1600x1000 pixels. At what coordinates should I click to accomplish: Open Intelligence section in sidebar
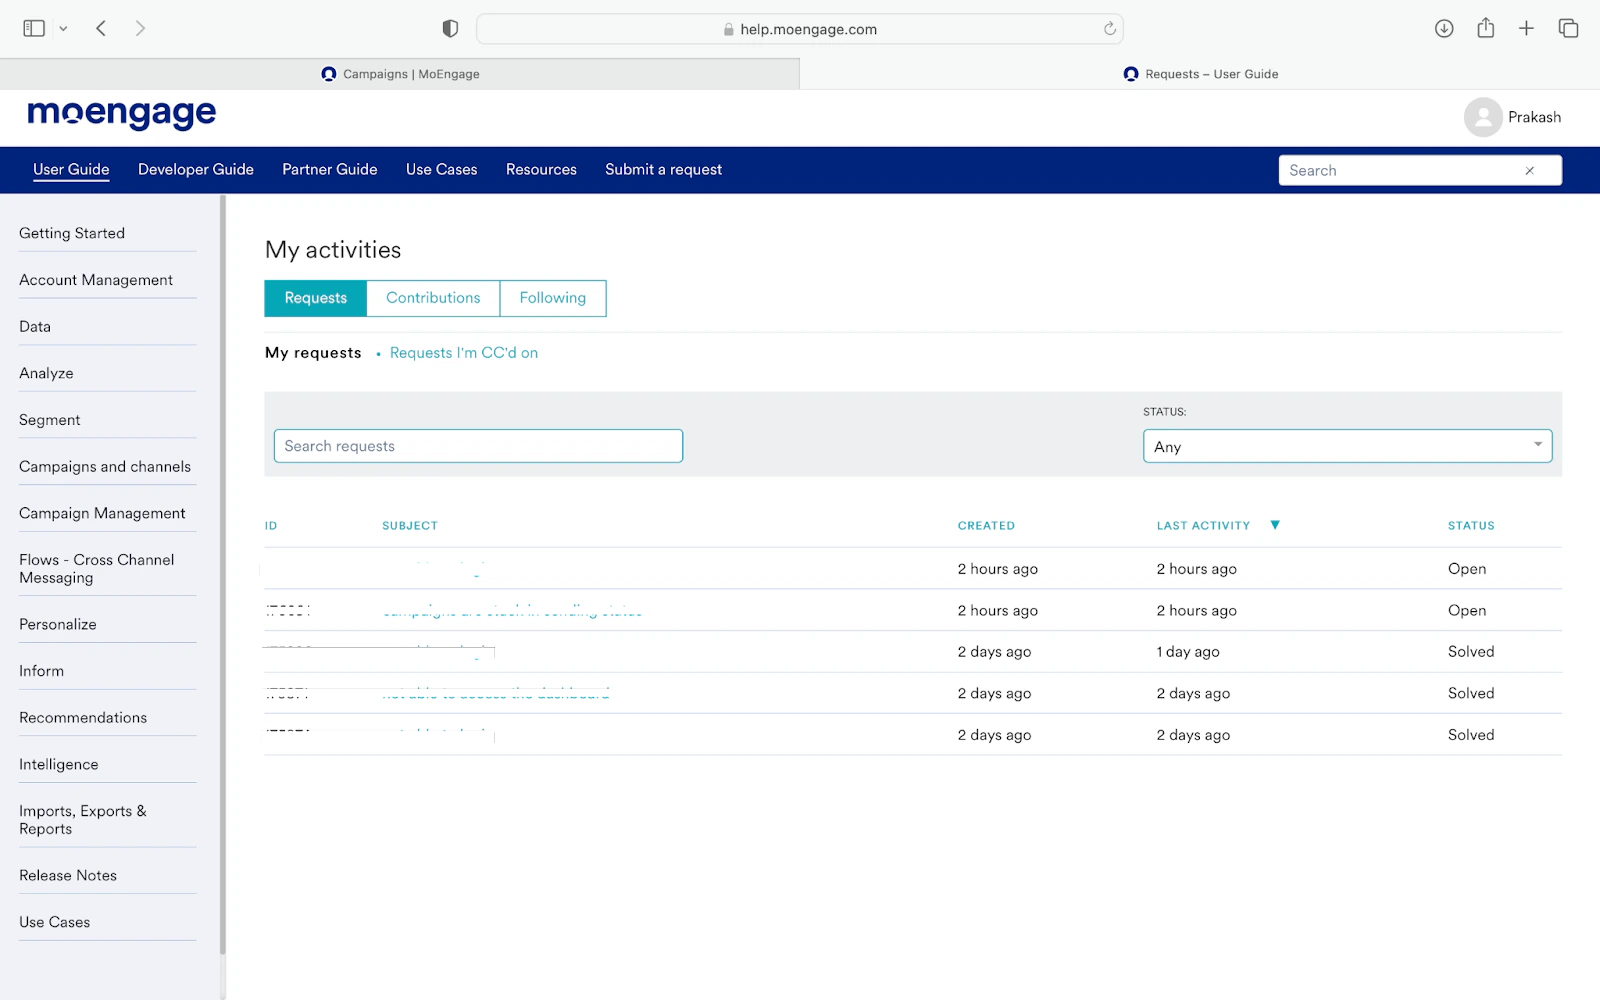(x=59, y=764)
